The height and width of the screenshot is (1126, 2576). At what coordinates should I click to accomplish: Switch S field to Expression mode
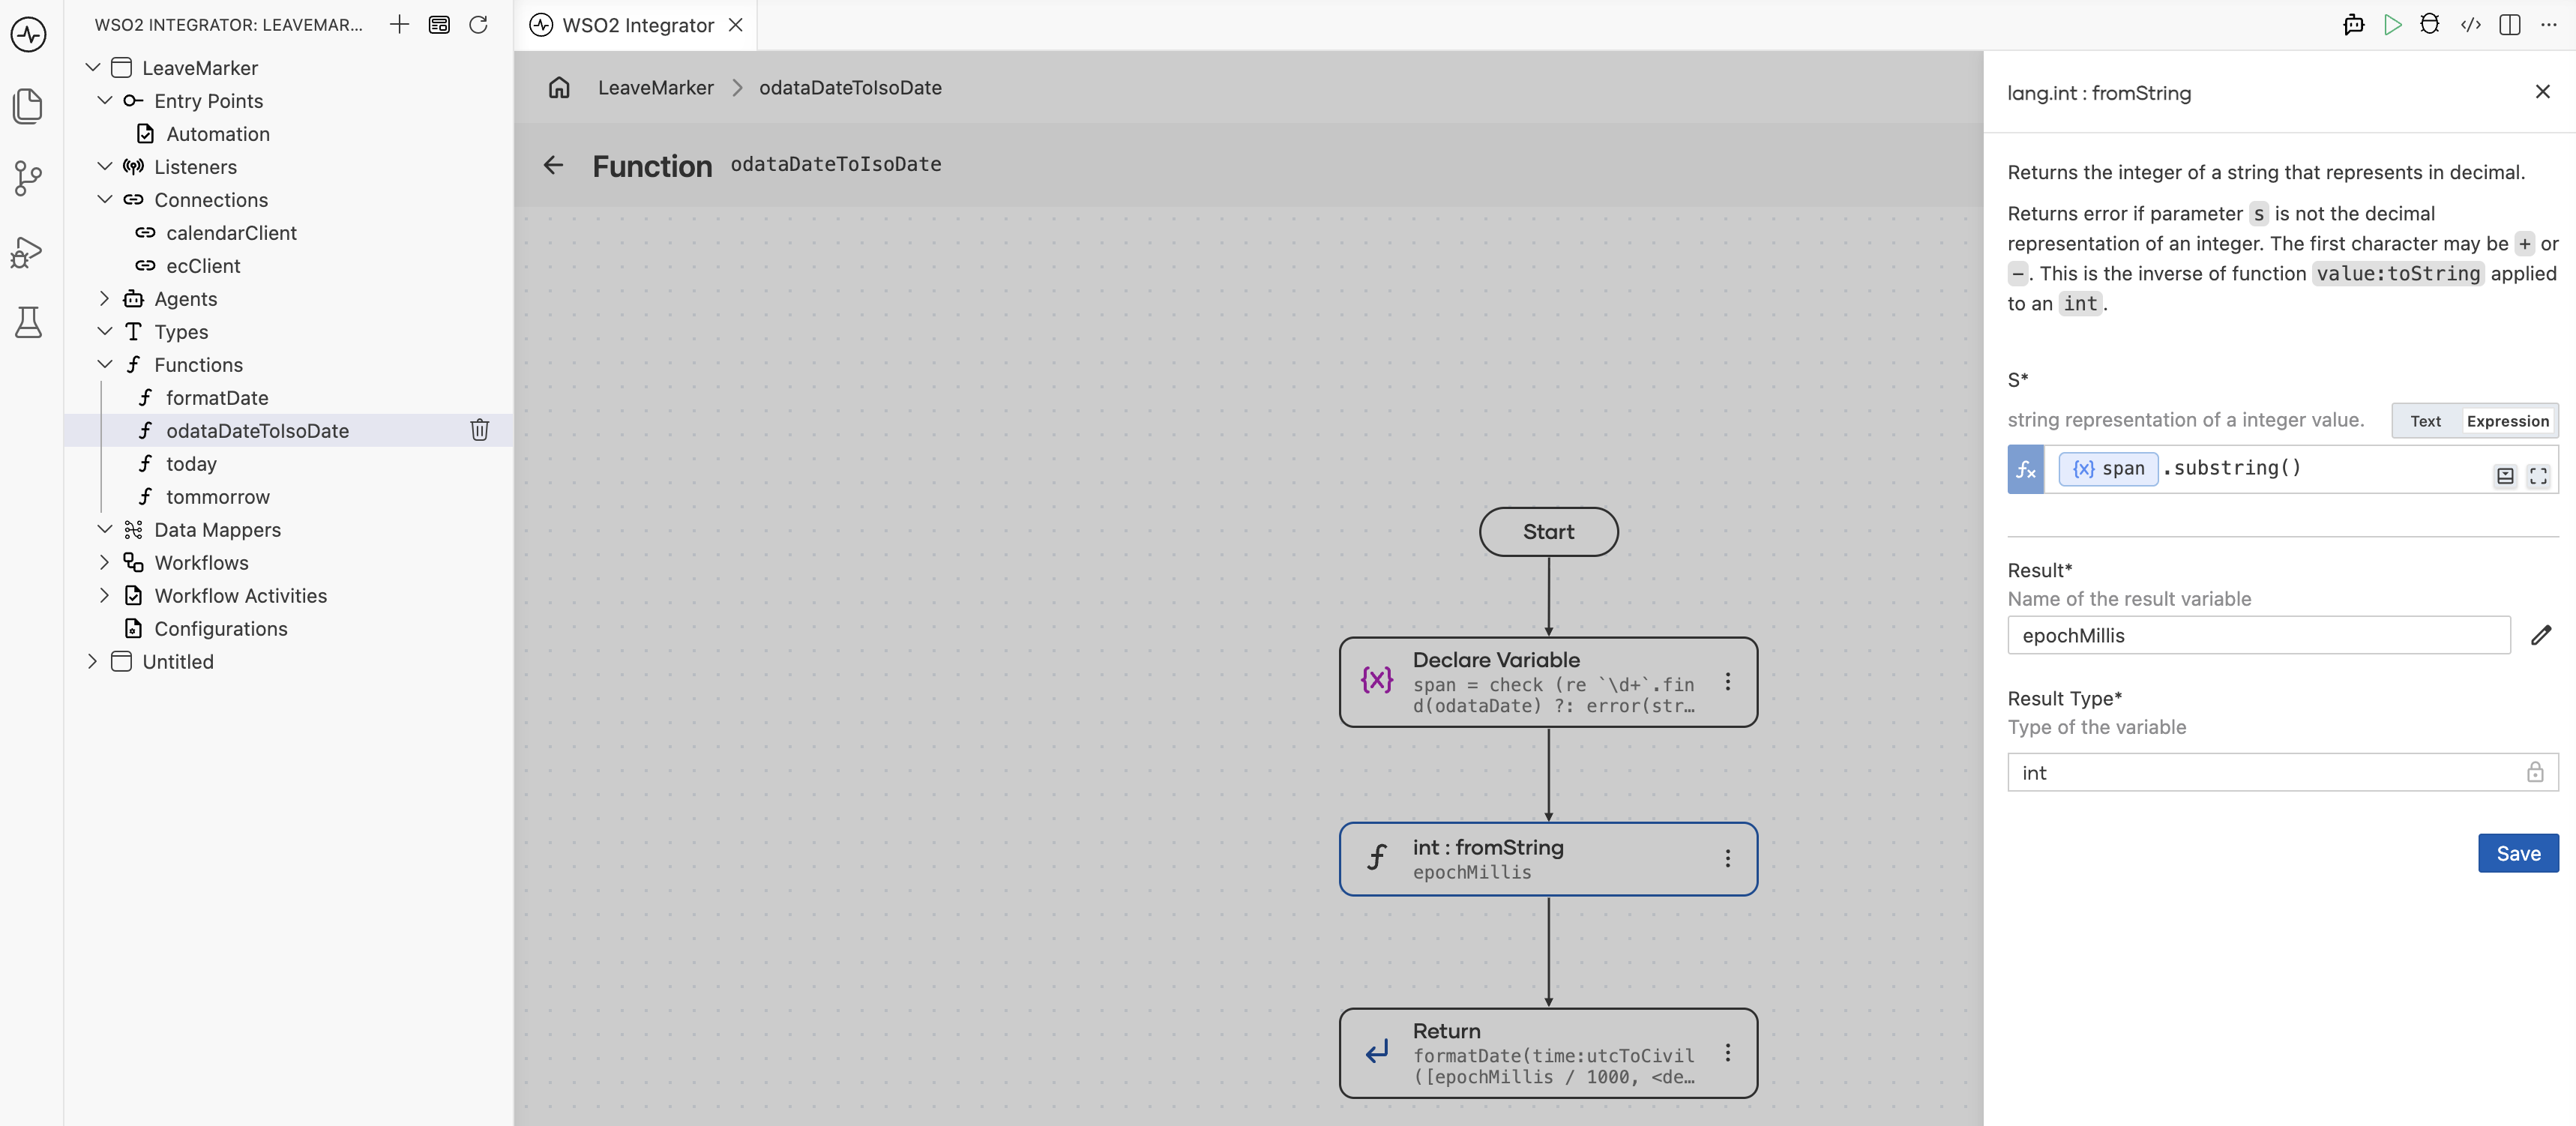pos(2507,421)
